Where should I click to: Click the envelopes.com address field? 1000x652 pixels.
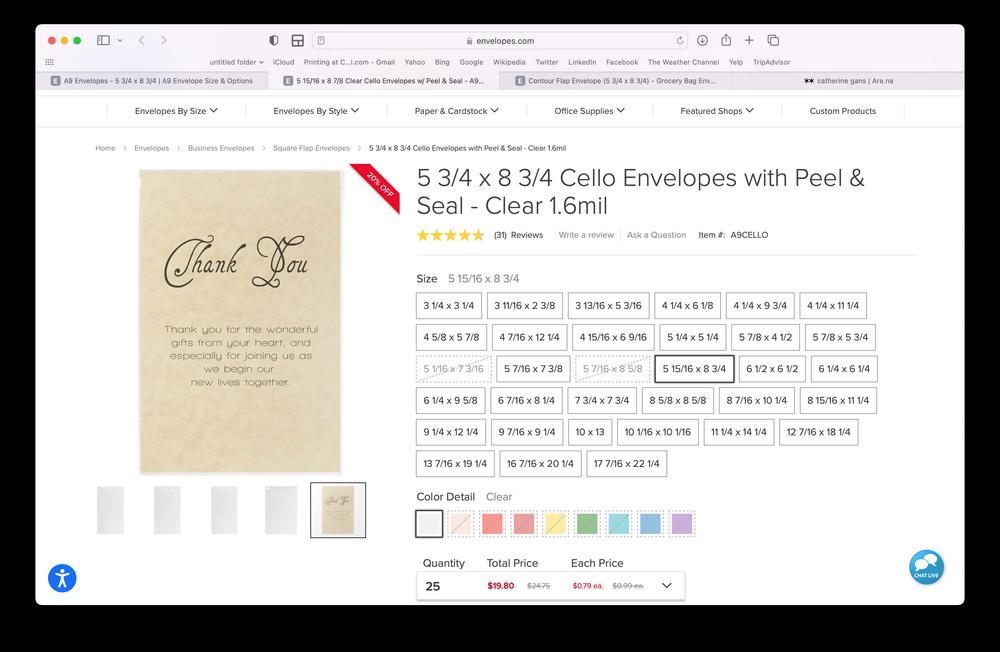tap(500, 40)
